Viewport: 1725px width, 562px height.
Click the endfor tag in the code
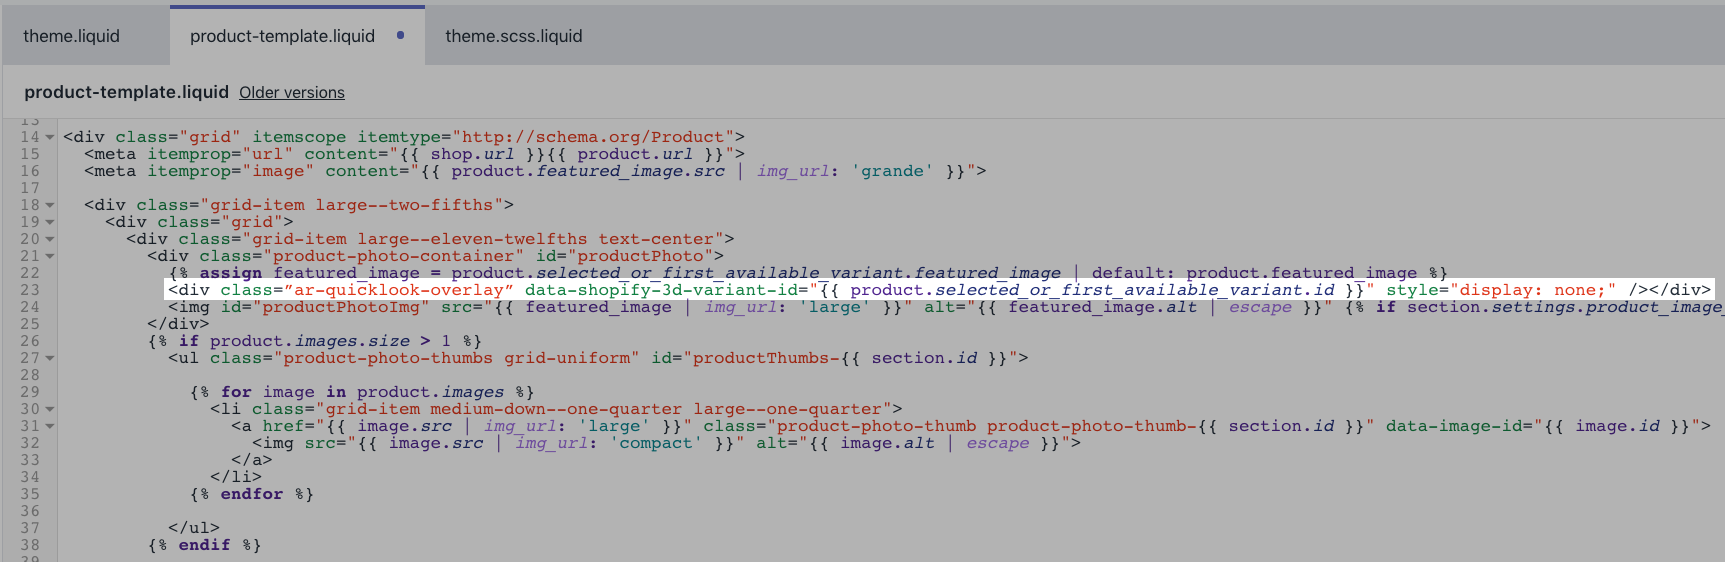(251, 494)
